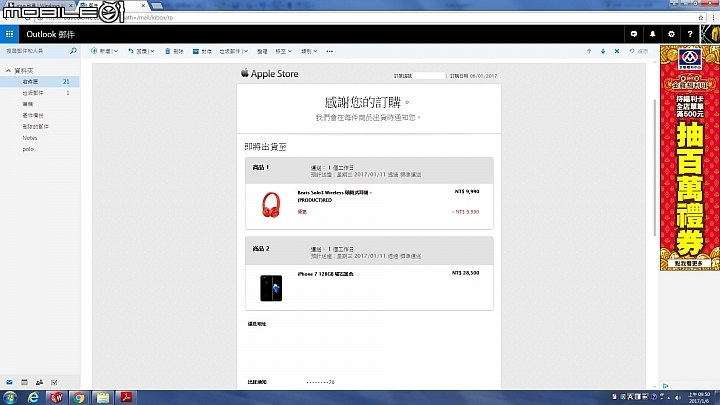This screenshot has width=720, height=405.
Task: Open the Categories dropdown
Action: point(309,51)
